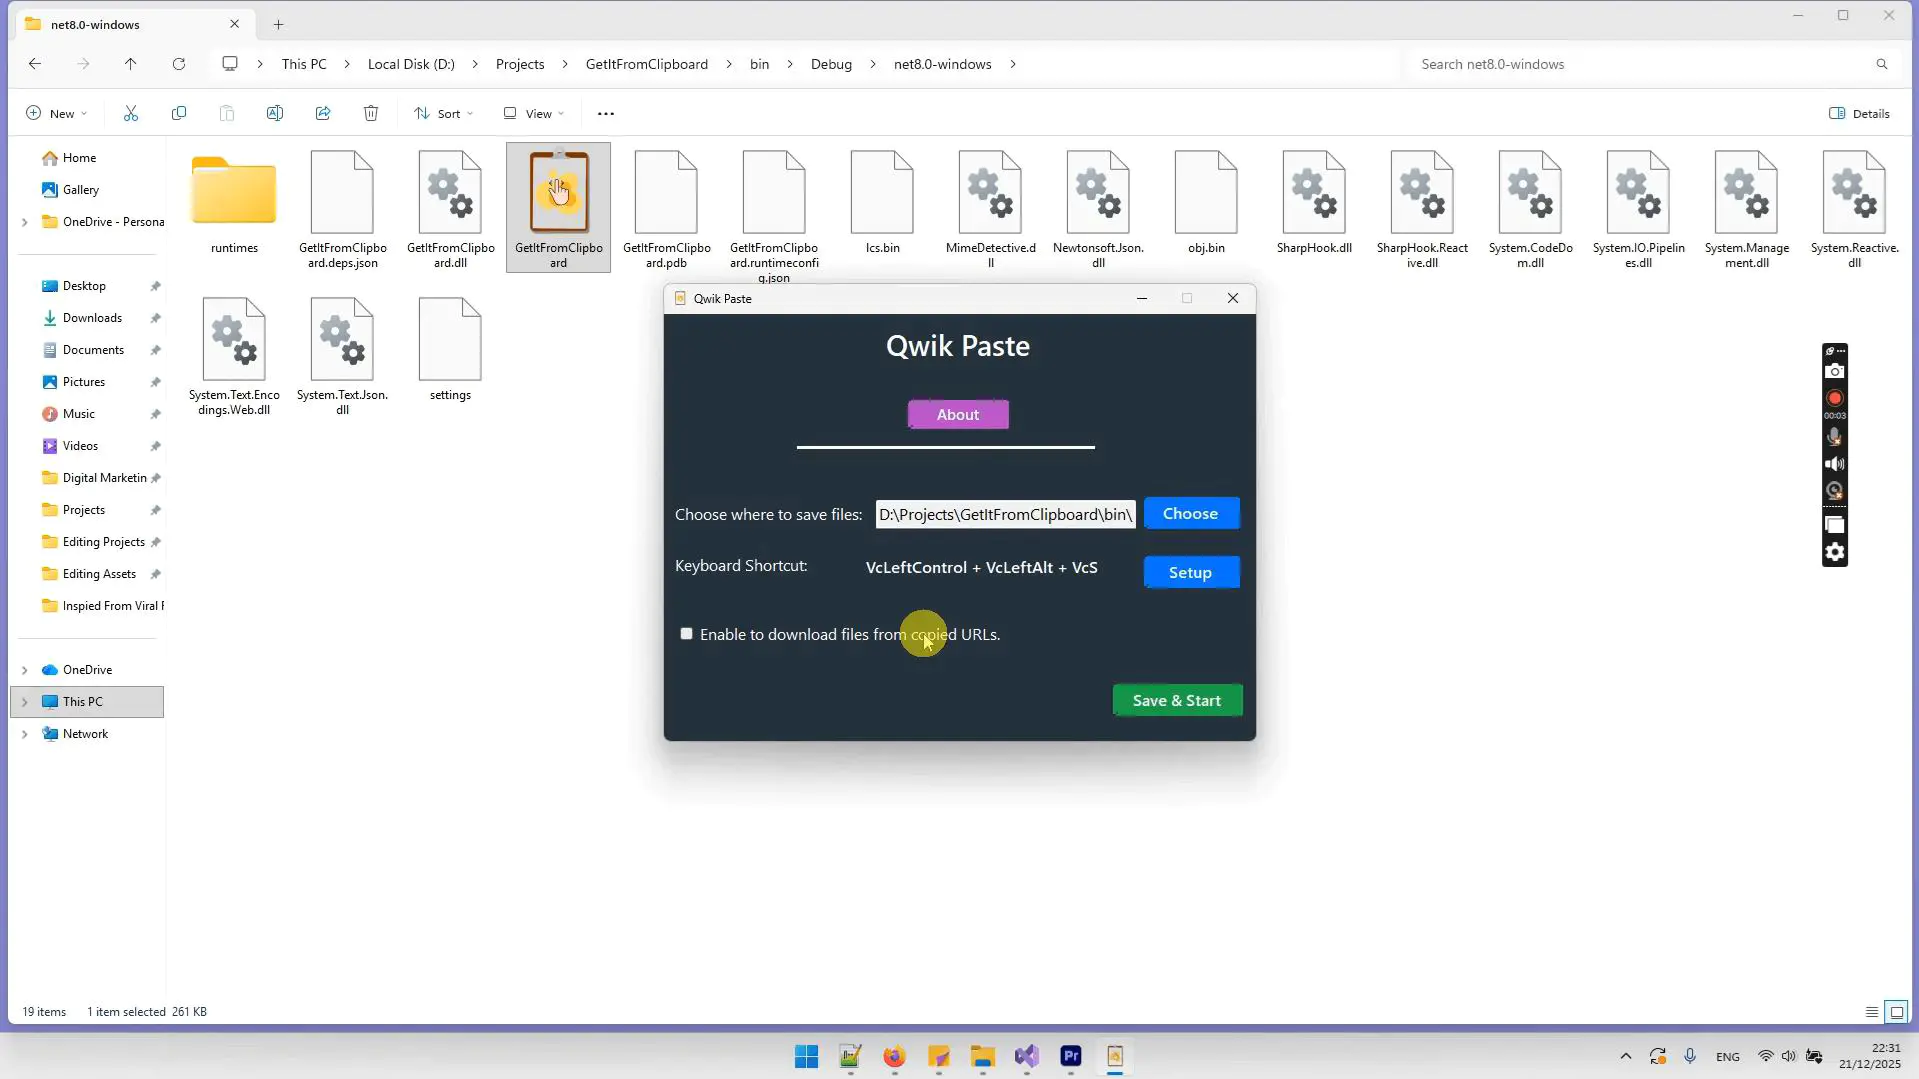1919x1079 pixels.
Task: Stop recording using the red record button
Action: 1834,398
